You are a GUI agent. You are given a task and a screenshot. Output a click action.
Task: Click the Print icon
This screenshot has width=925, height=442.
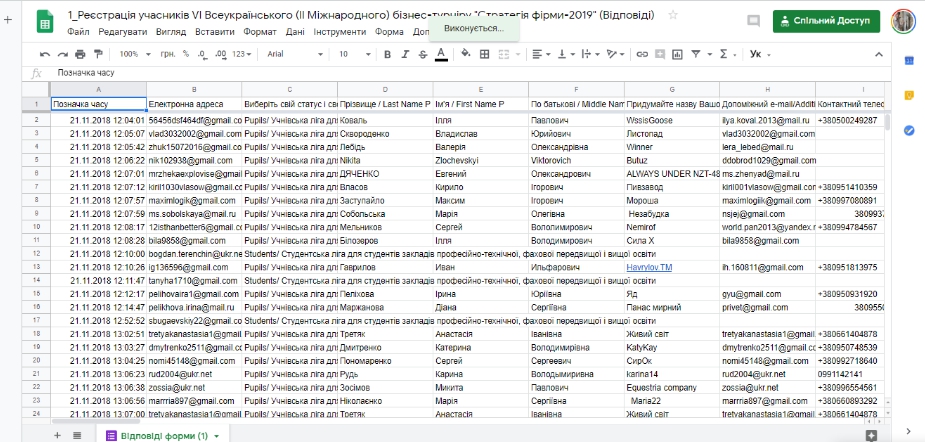coord(81,54)
